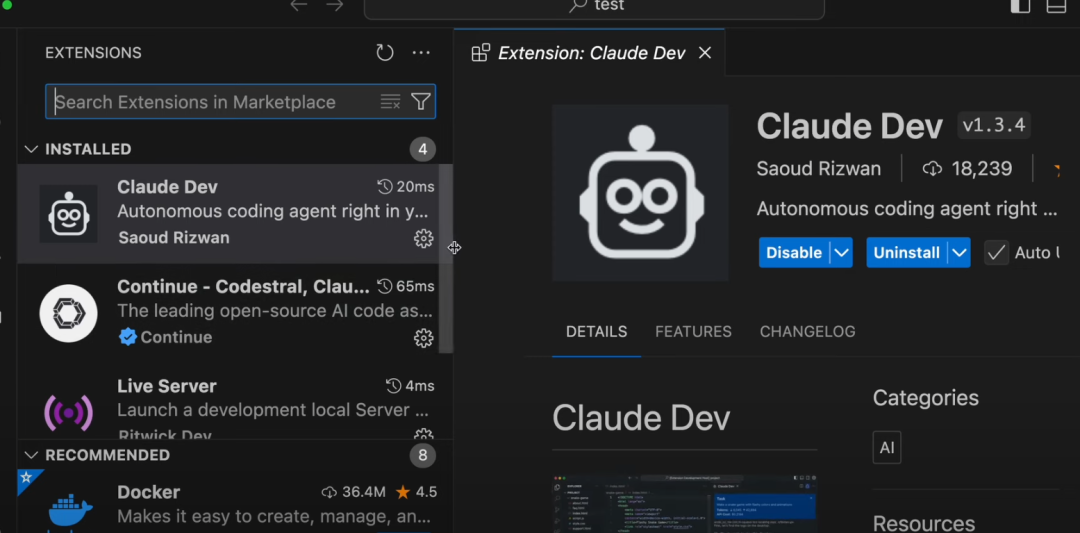1080x533 pixels.
Task: Click the Resources heading
Action: 924,523
